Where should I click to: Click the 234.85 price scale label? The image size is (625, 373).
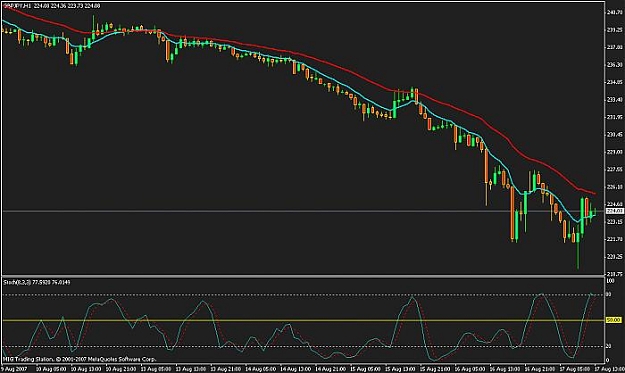(615, 82)
